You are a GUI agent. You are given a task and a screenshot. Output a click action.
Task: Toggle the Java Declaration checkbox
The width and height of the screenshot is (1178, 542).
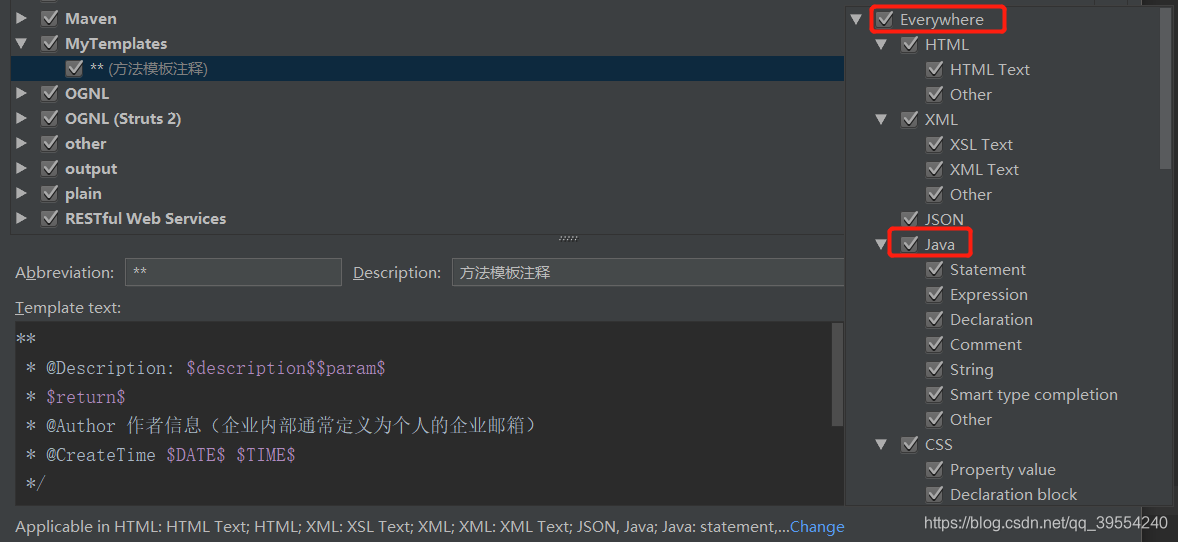(934, 319)
